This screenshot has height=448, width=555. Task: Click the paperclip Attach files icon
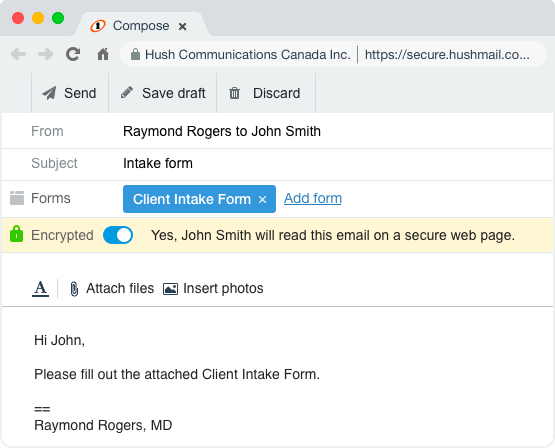(x=74, y=289)
